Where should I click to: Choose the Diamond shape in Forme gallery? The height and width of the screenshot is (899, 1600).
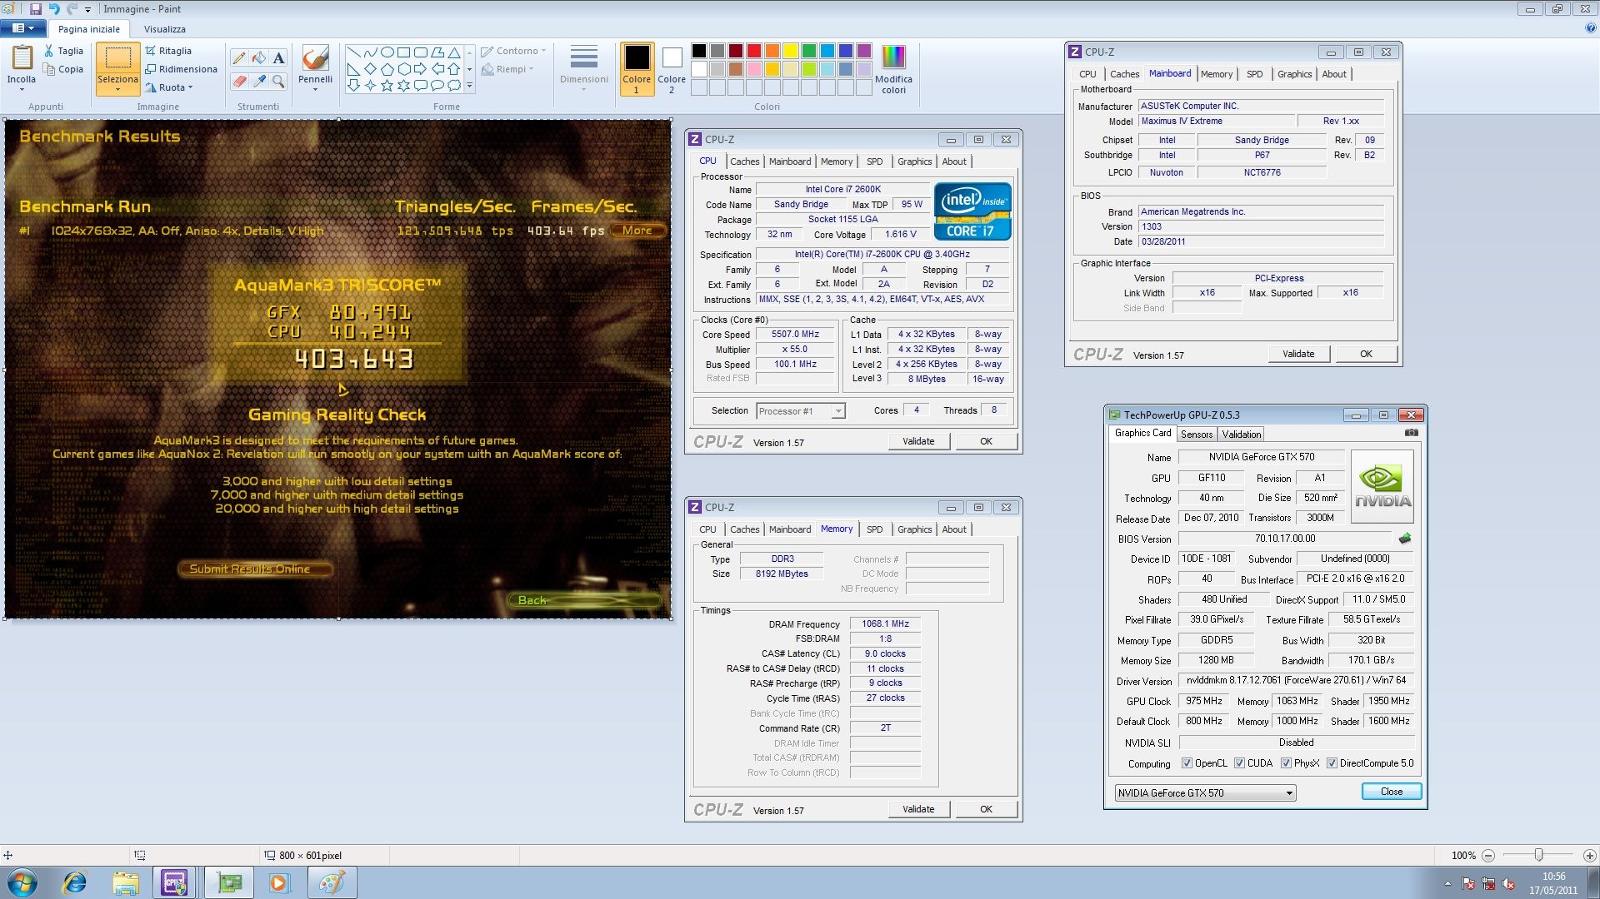click(370, 69)
